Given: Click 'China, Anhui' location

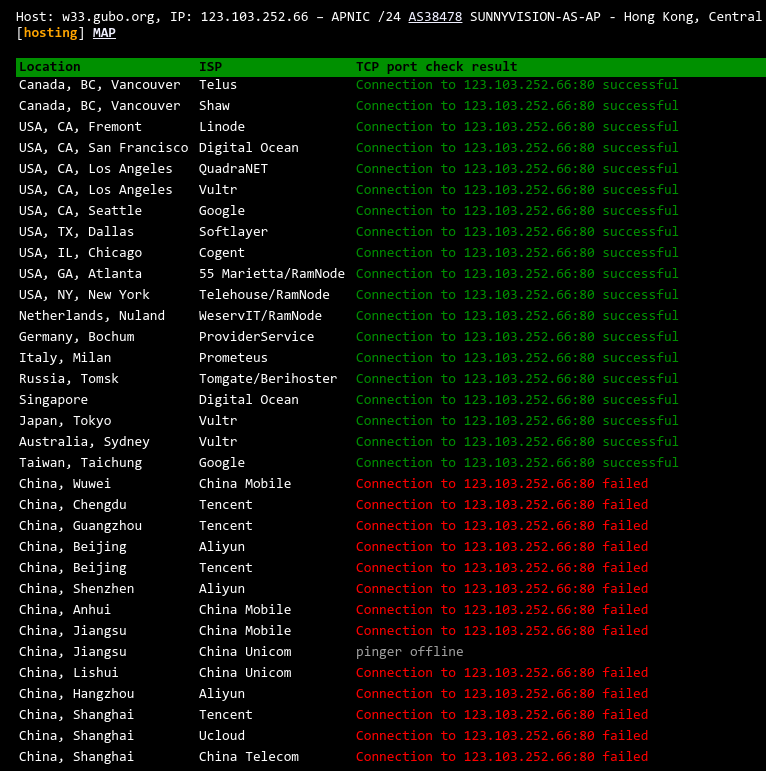Looking at the screenshot, I should [x=65, y=610].
